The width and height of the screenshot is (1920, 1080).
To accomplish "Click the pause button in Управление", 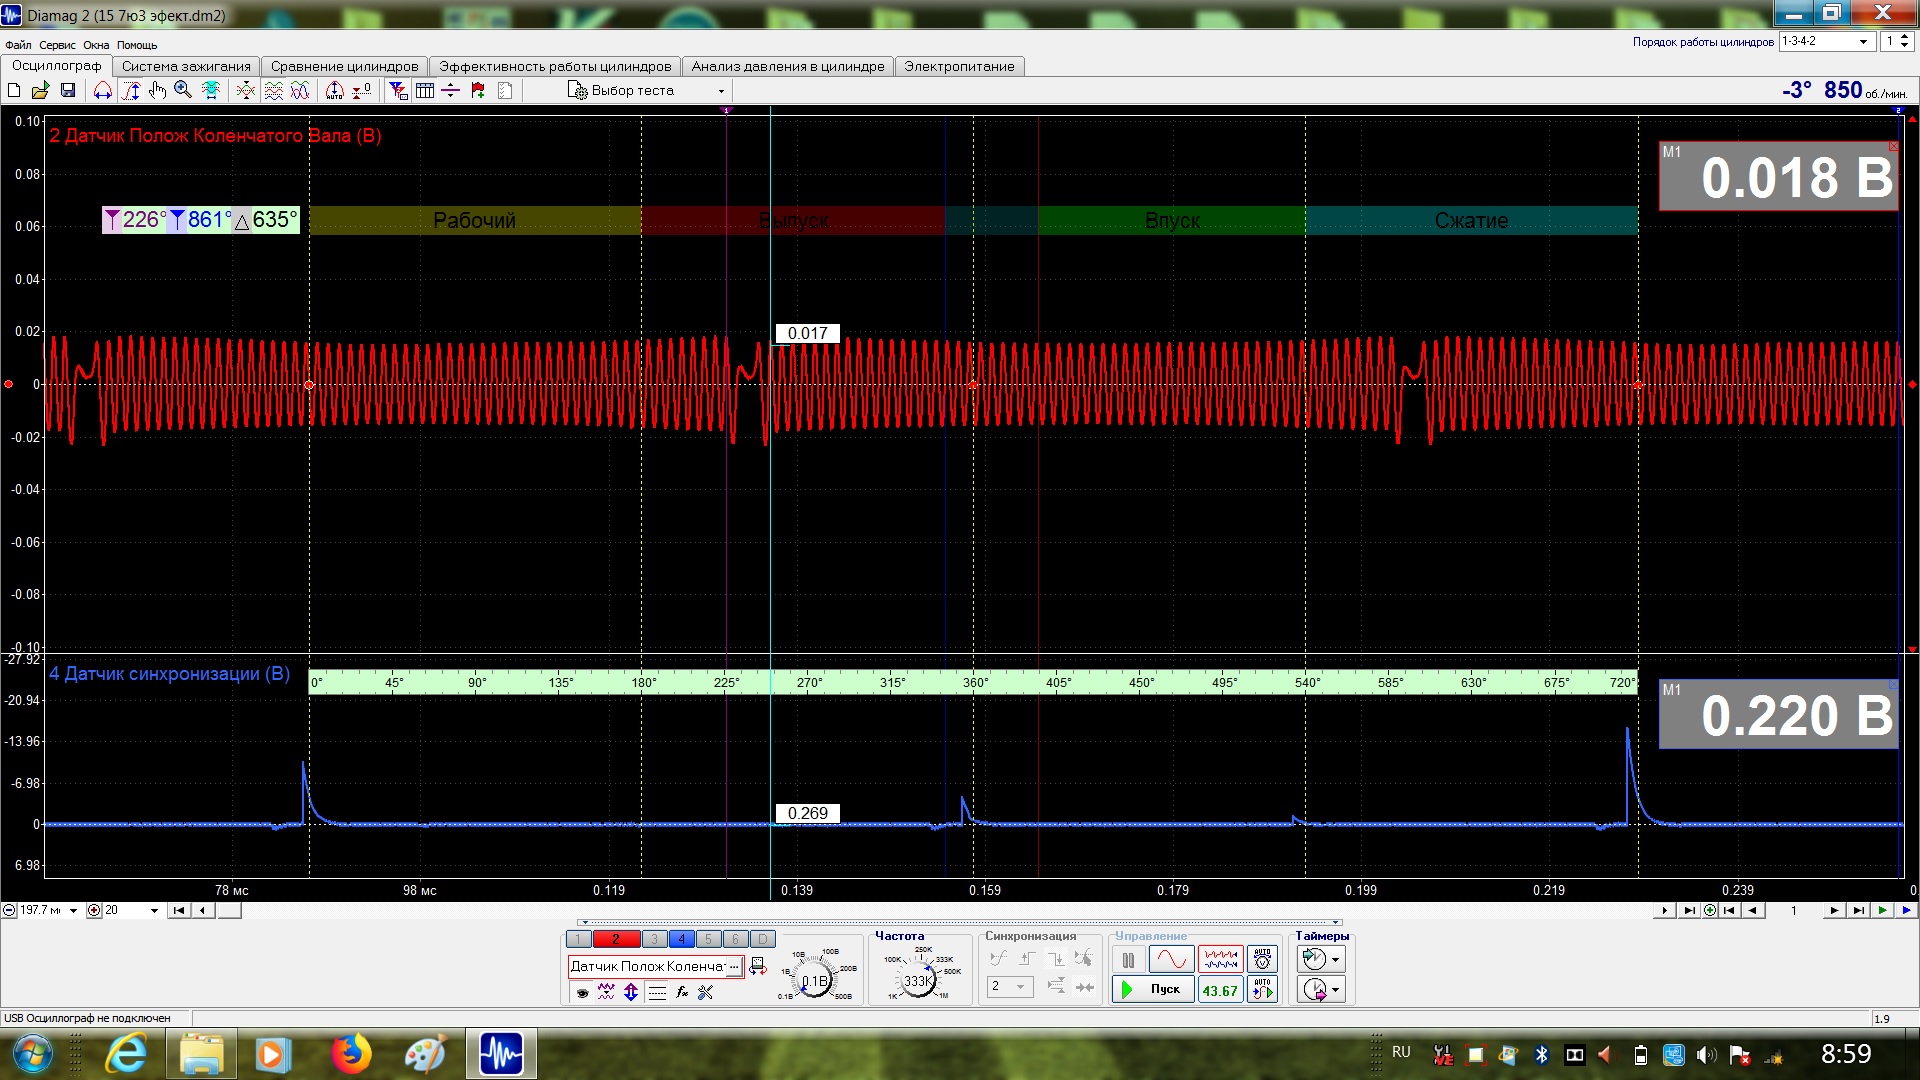I will click(x=1128, y=960).
